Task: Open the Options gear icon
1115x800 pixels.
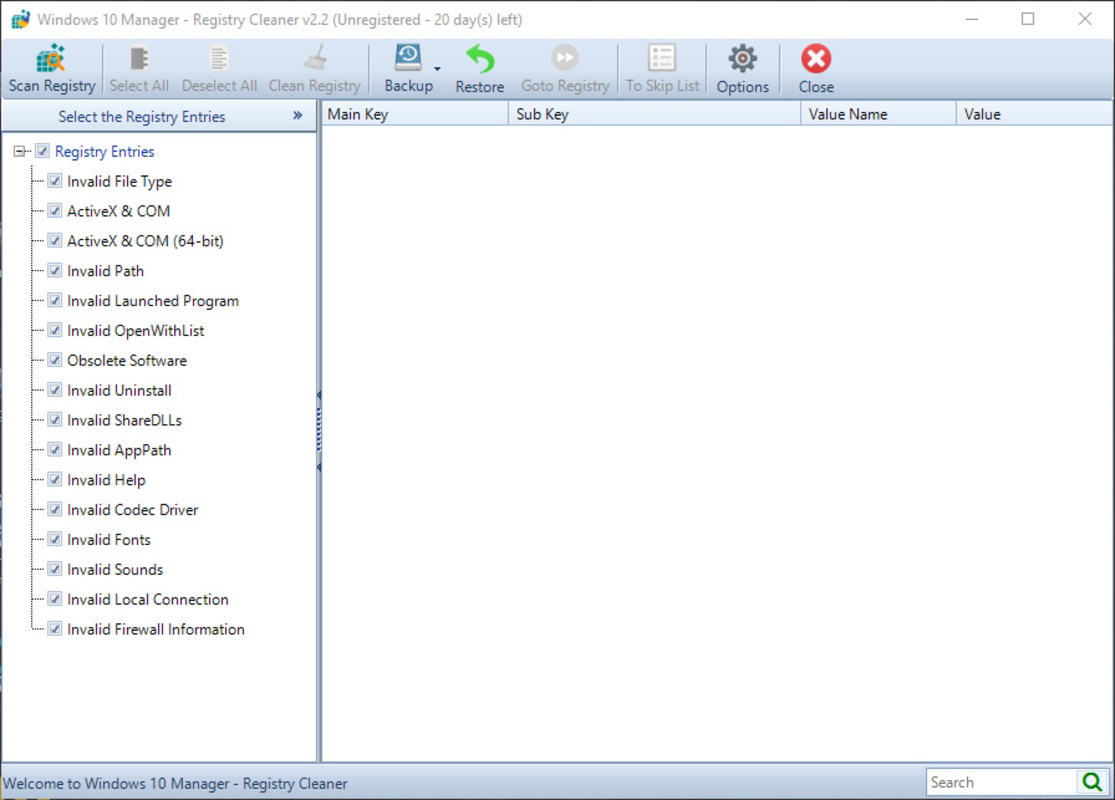Action: point(742,58)
